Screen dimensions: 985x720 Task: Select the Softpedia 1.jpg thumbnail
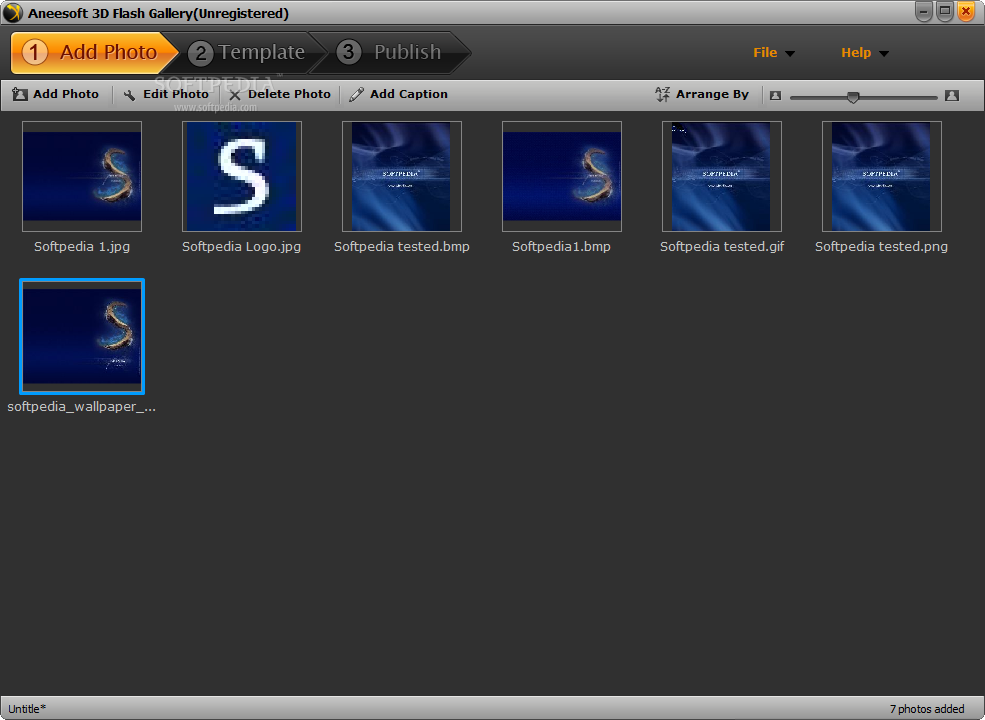[x=82, y=177]
